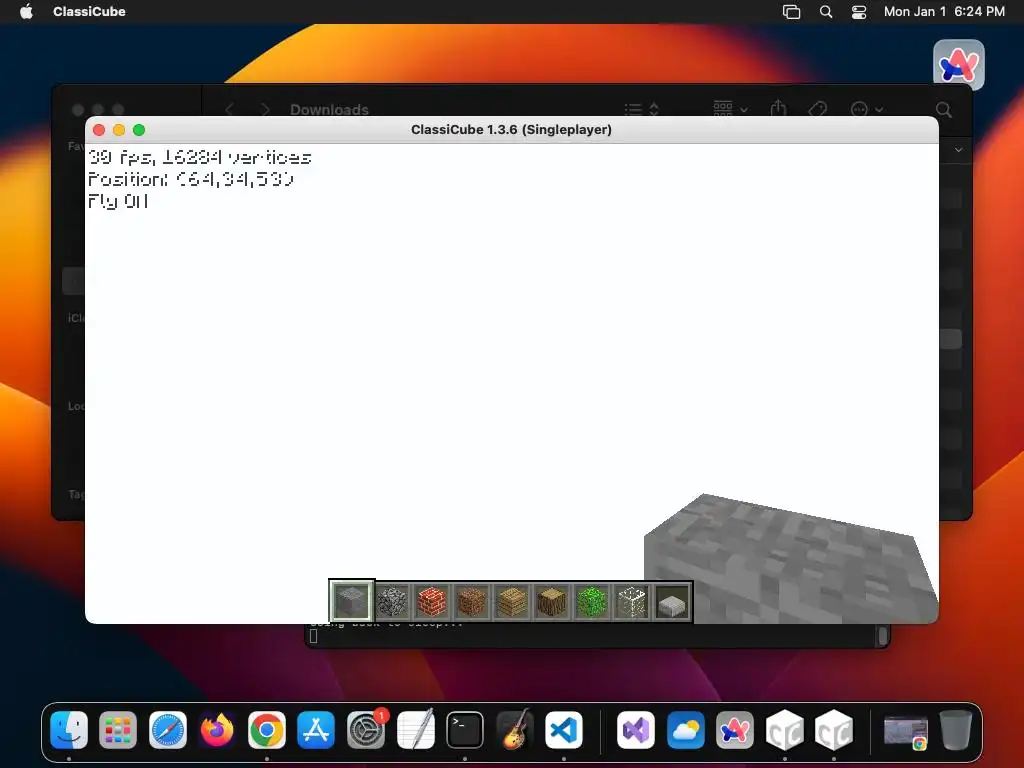Open Spotlight search in menu bar
1024x768 pixels.
pos(826,12)
